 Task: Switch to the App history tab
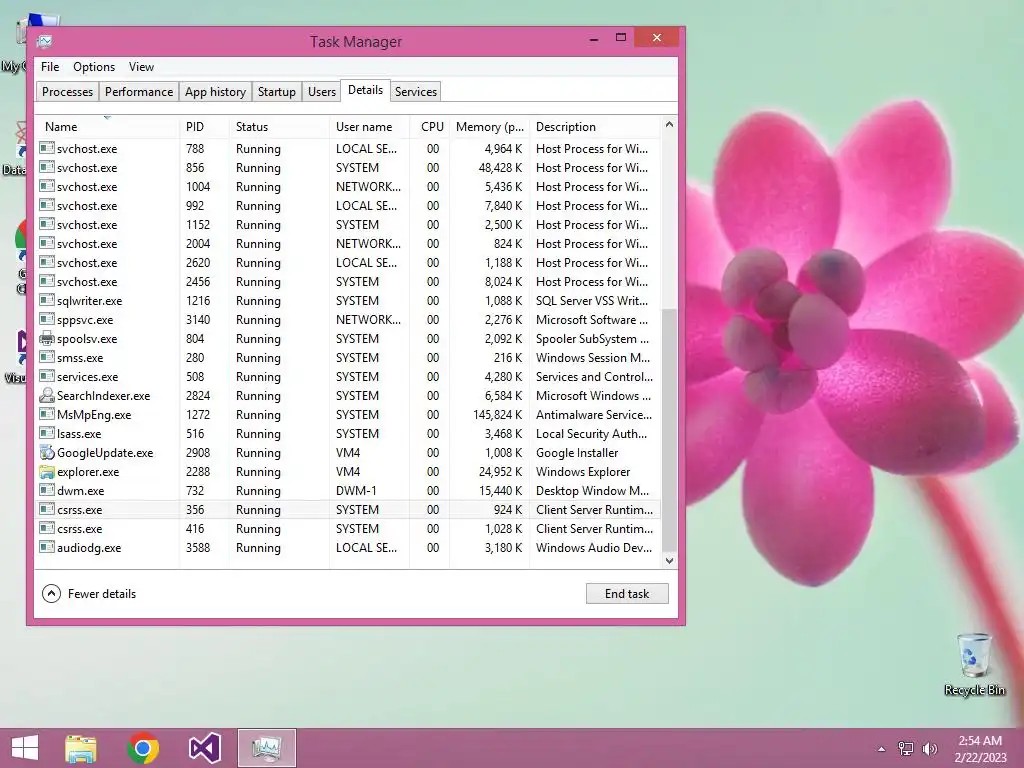[216, 91]
